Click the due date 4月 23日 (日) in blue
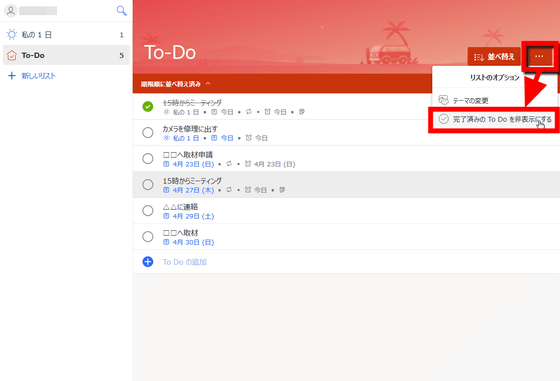Screen dimensions: 560x381 pyautogui.click(x=193, y=164)
